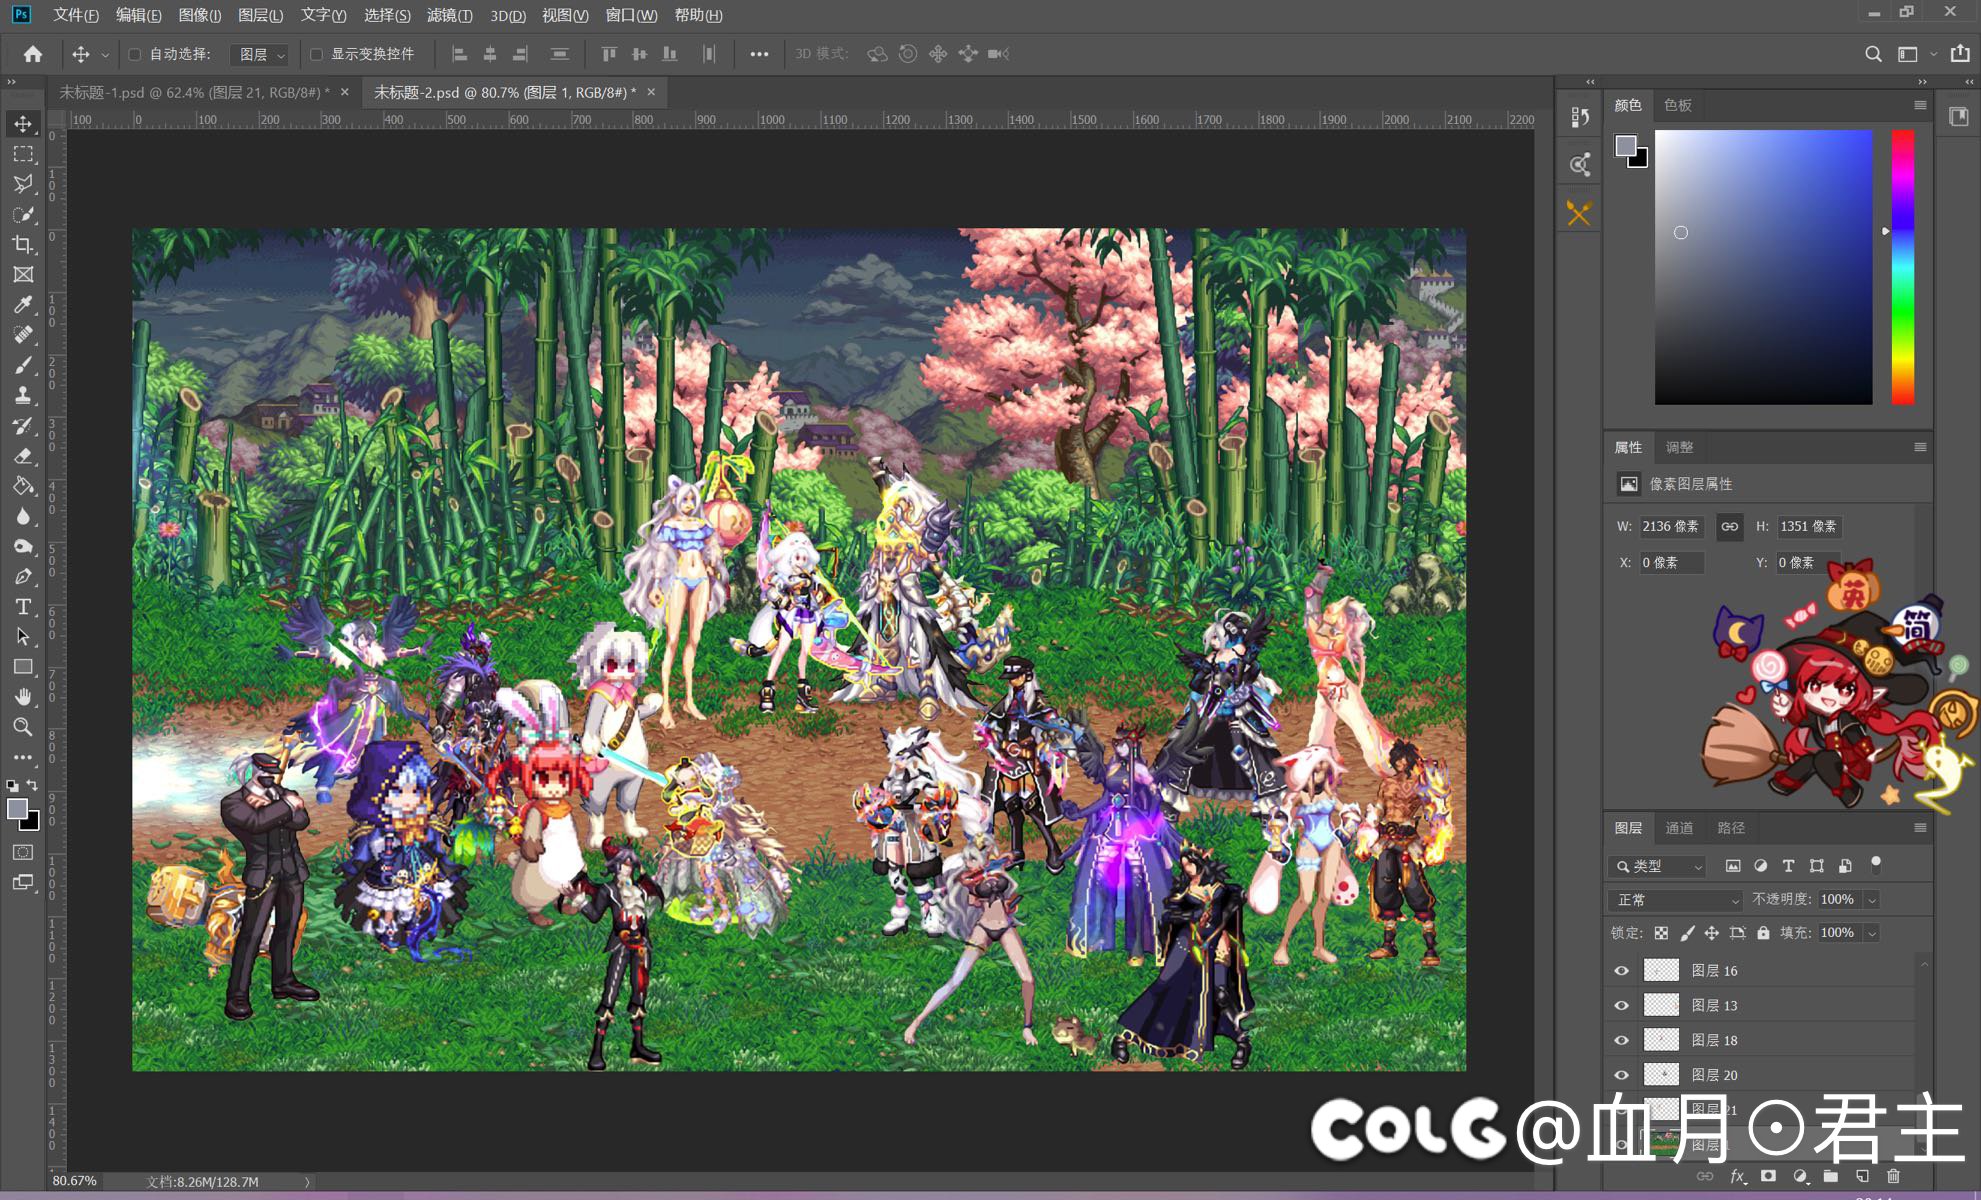Switch to 未标题-1.psd document tab
This screenshot has height=1200, width=1981.
coord(194,92)
